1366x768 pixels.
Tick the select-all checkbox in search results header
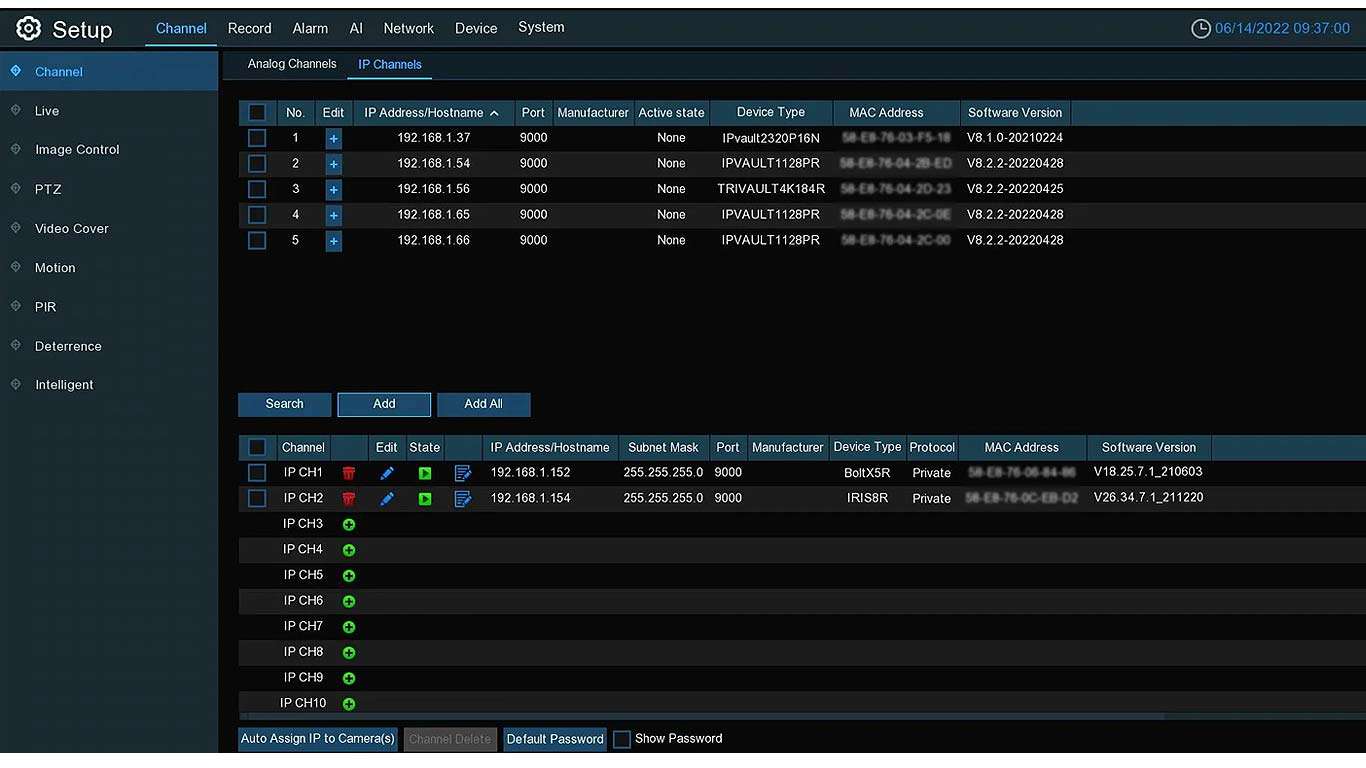pyautogui.click(x=257, y=113)
